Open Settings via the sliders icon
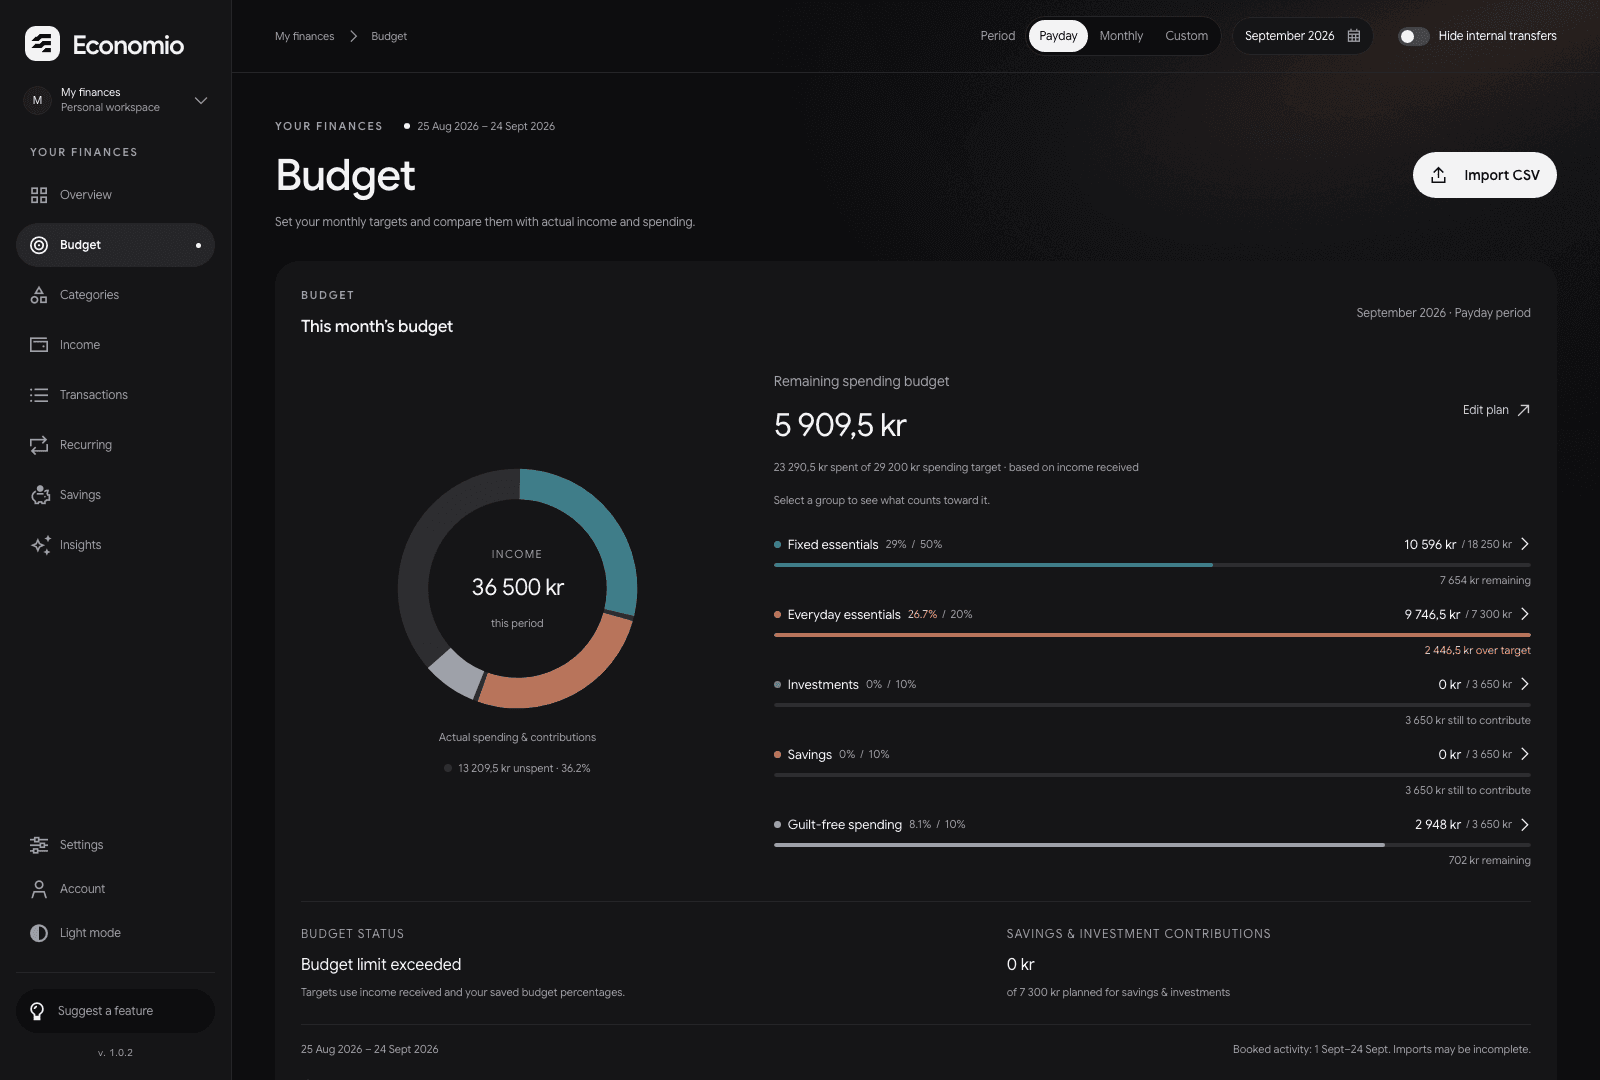The height and width of the screenshot is (1080, 1600). 39,845
